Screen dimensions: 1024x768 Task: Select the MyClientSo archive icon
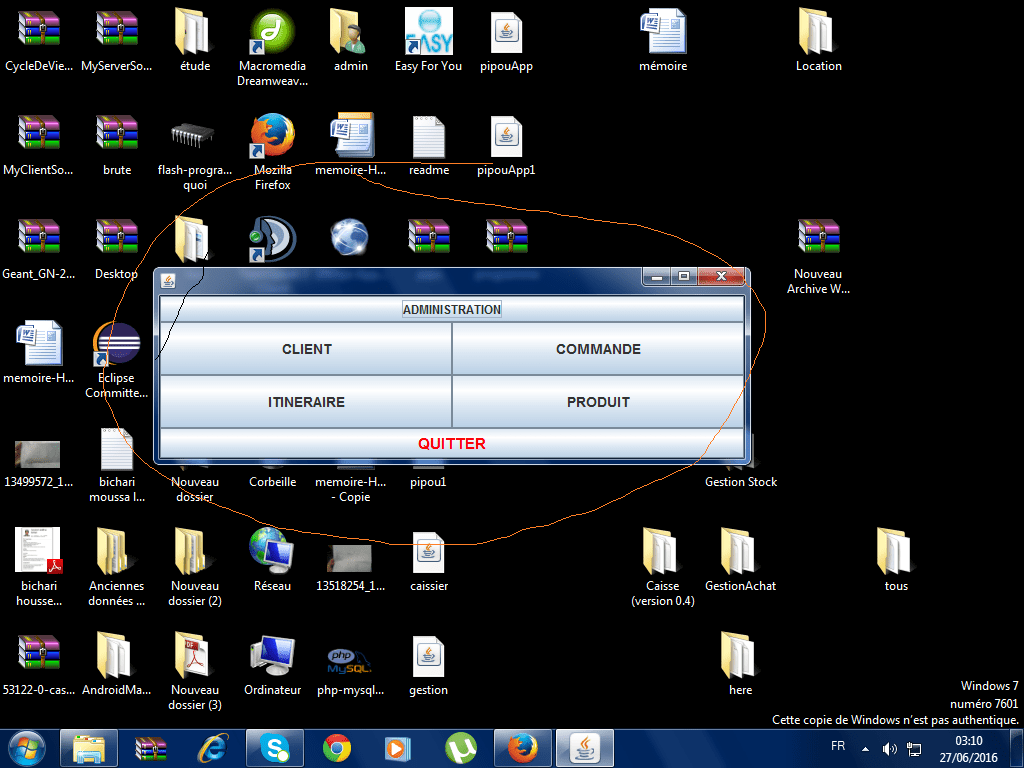pyautogui.click(x=39, y=133)
